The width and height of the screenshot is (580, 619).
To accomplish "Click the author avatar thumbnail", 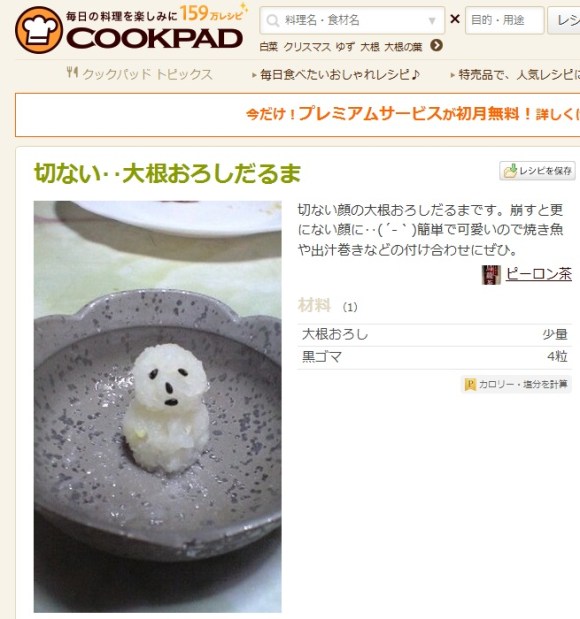I will [x=491, y=274].
